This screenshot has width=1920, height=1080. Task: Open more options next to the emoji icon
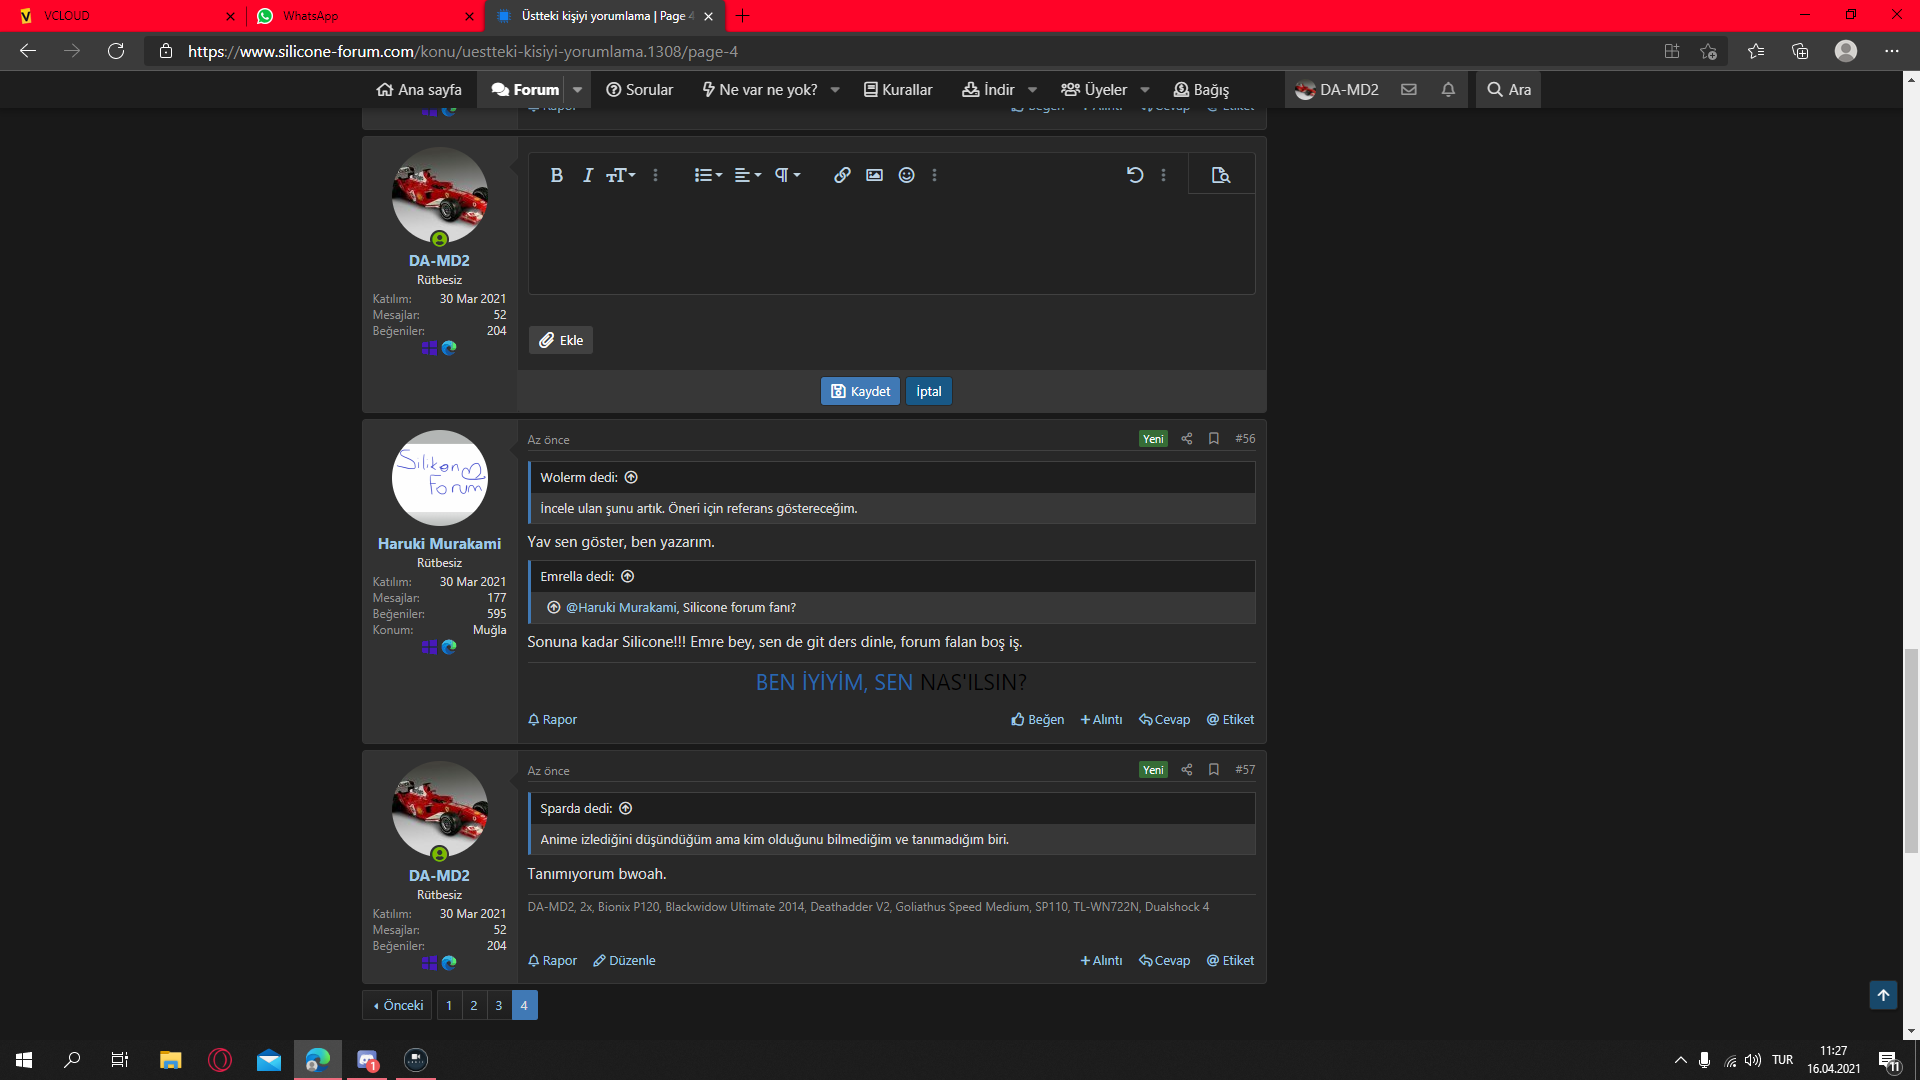point(934,175)
